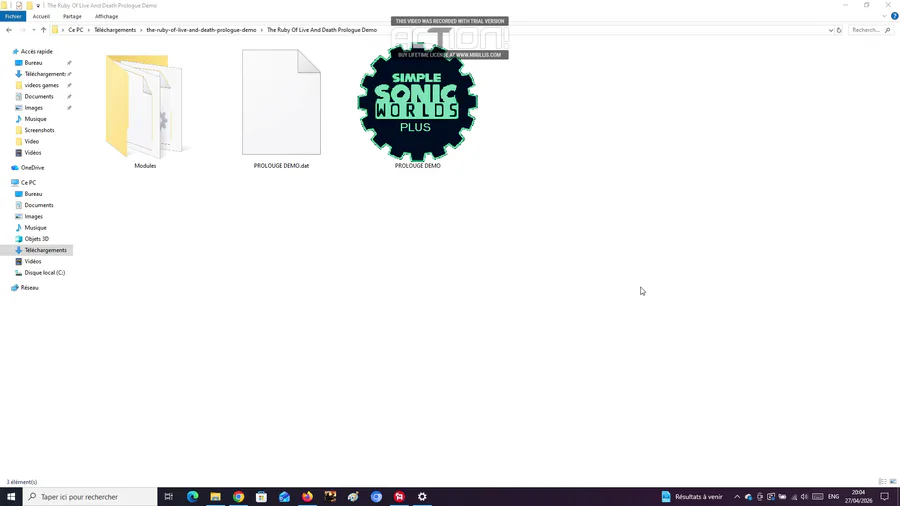Screen dimensions: 900x506
Task: Open Vidéos under Accès rapide
Action: coord(33,153)
